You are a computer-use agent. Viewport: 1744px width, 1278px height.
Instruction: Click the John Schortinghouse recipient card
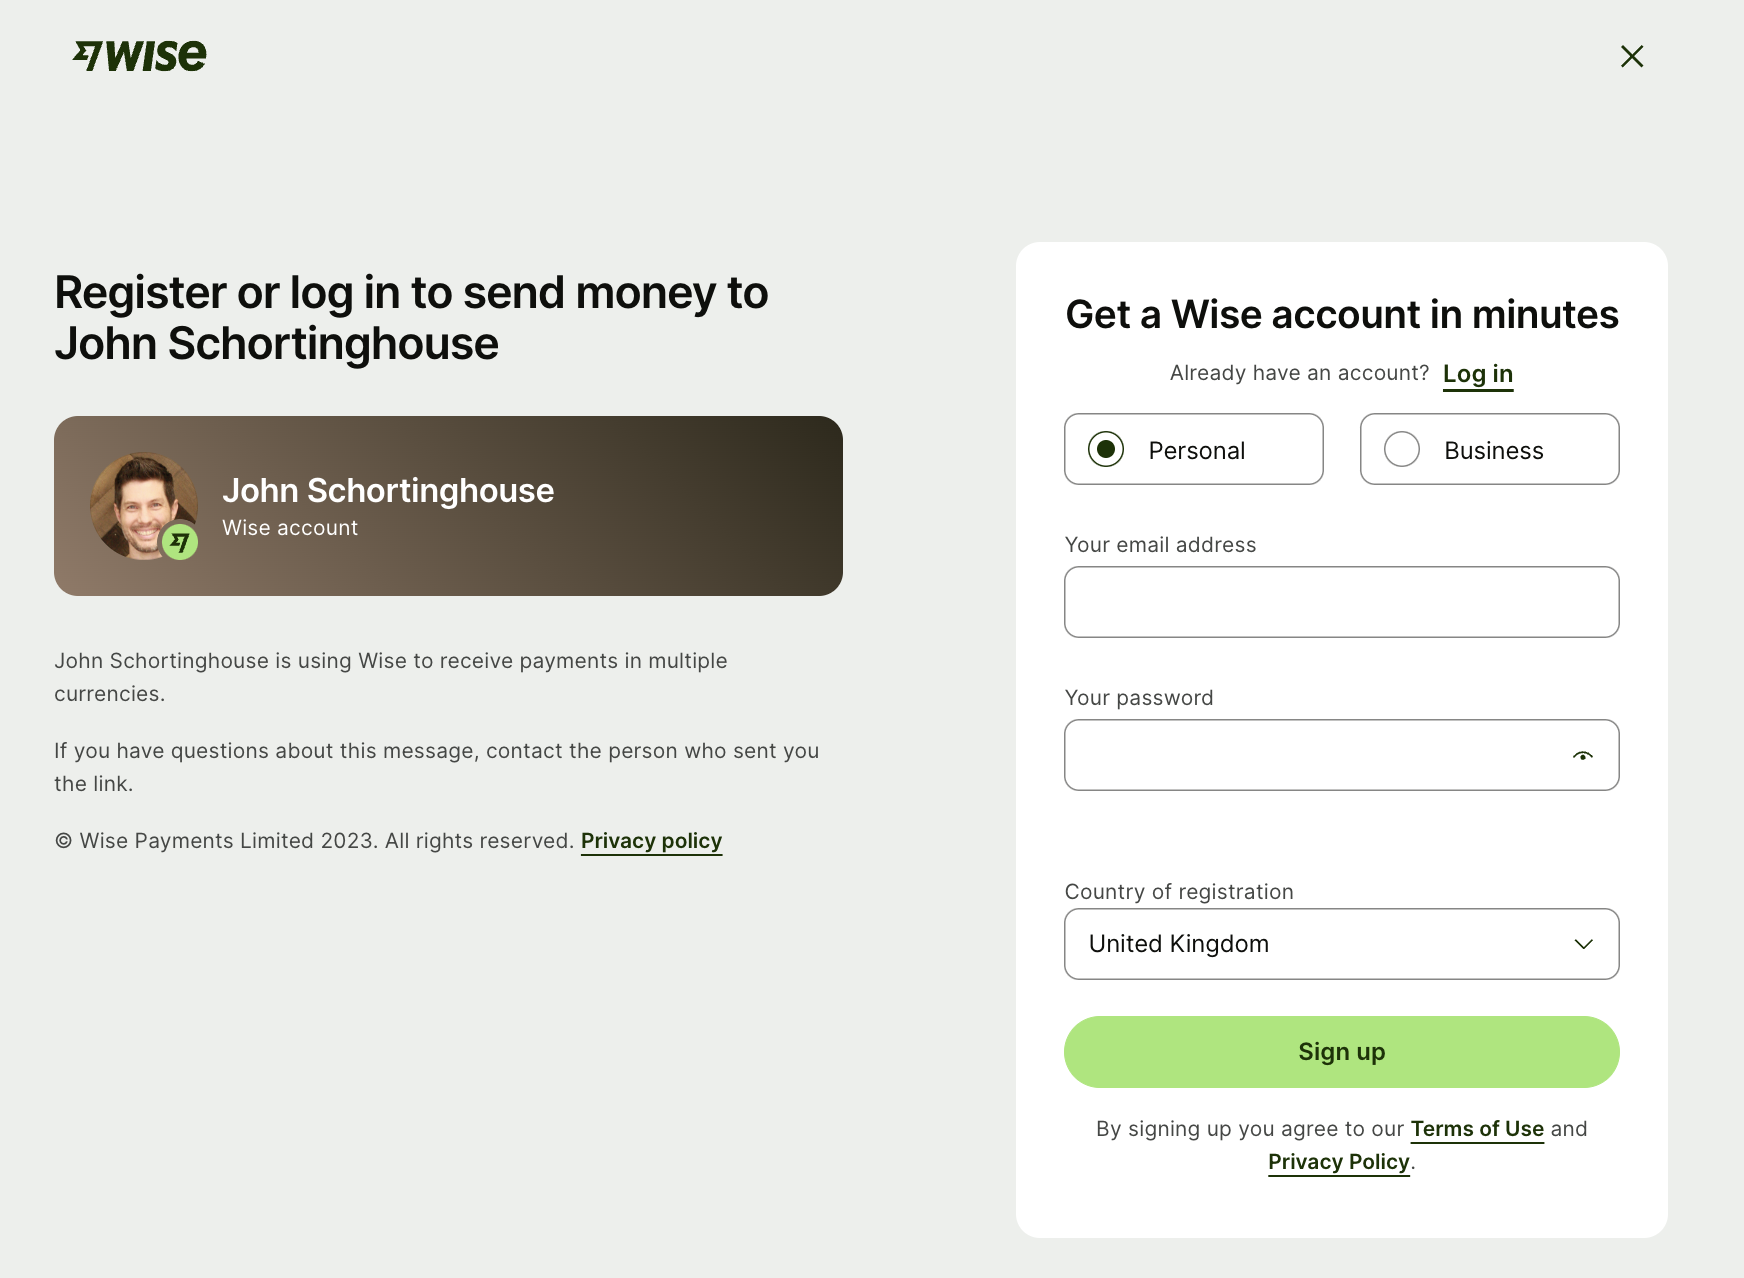[600, 506]
